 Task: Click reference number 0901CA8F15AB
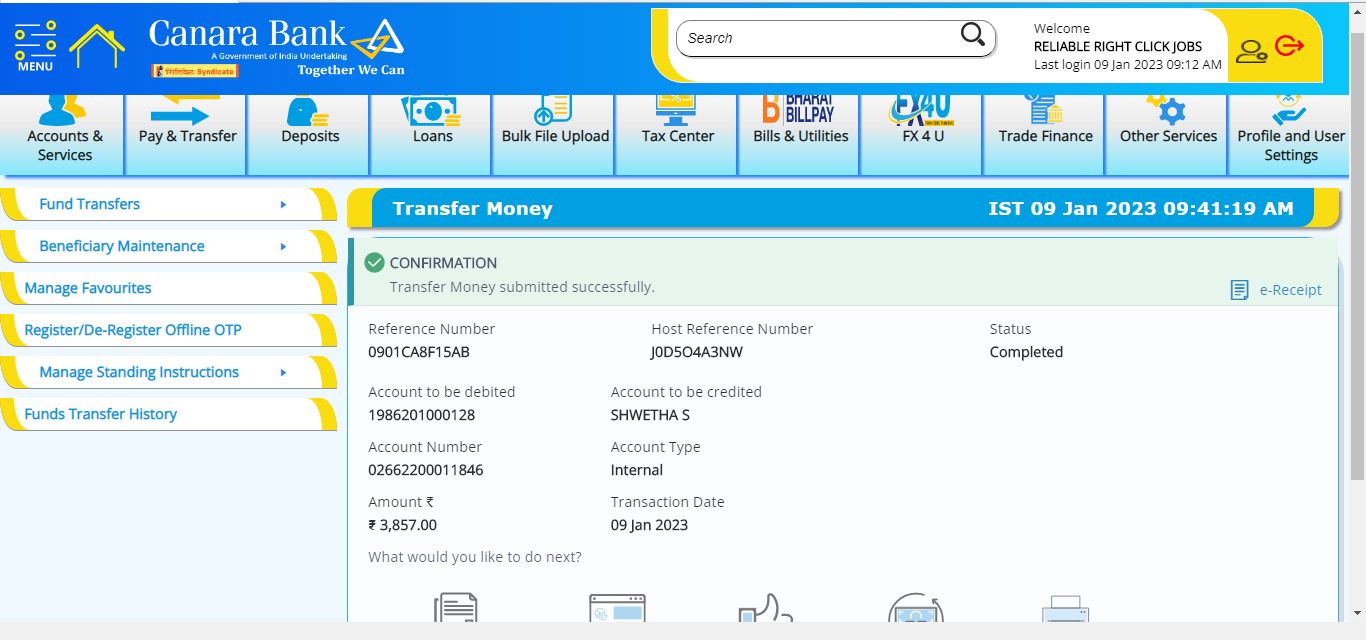tap(419, 352)
